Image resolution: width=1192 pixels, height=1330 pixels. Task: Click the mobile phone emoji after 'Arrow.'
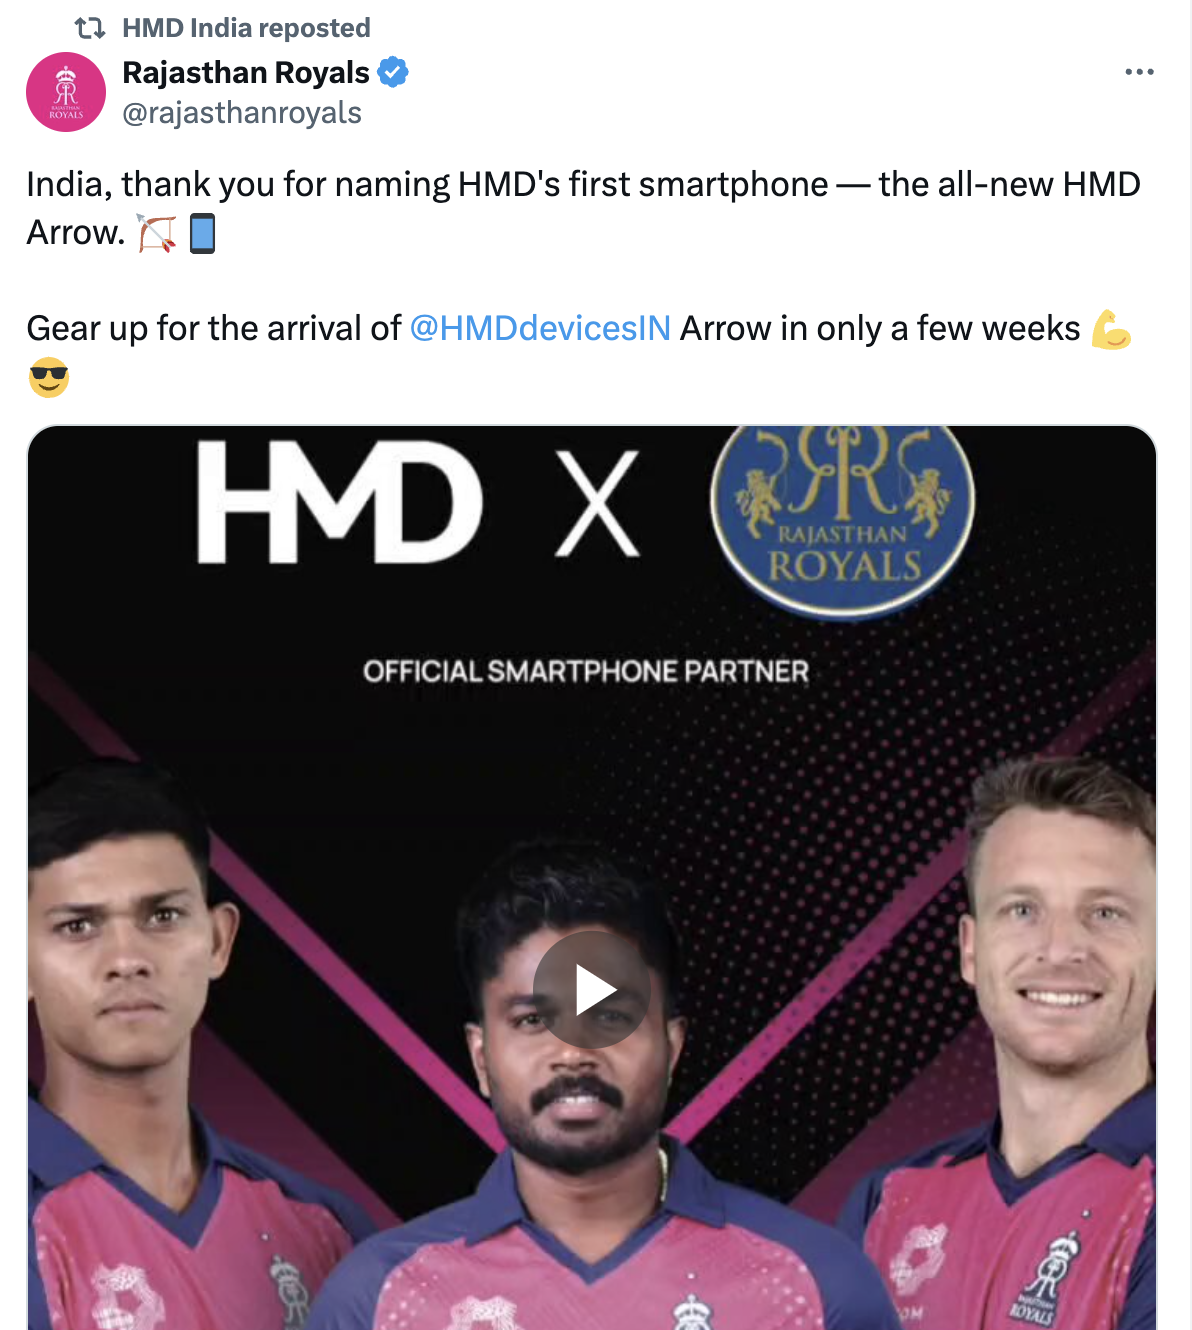pos(200,231)
